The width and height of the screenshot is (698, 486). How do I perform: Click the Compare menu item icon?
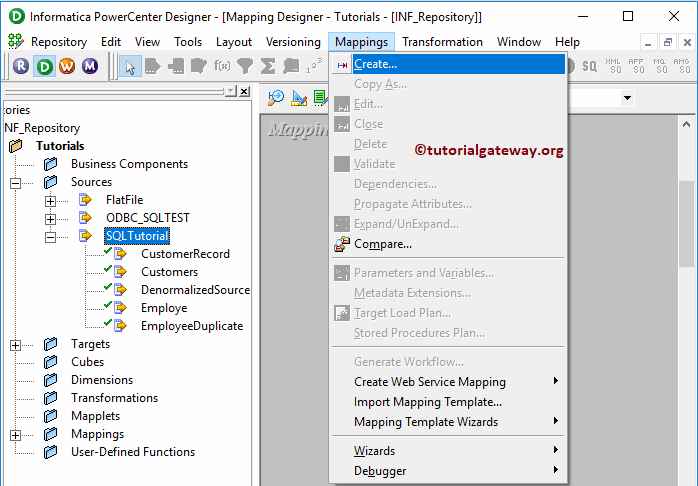(x=342, y=244)
